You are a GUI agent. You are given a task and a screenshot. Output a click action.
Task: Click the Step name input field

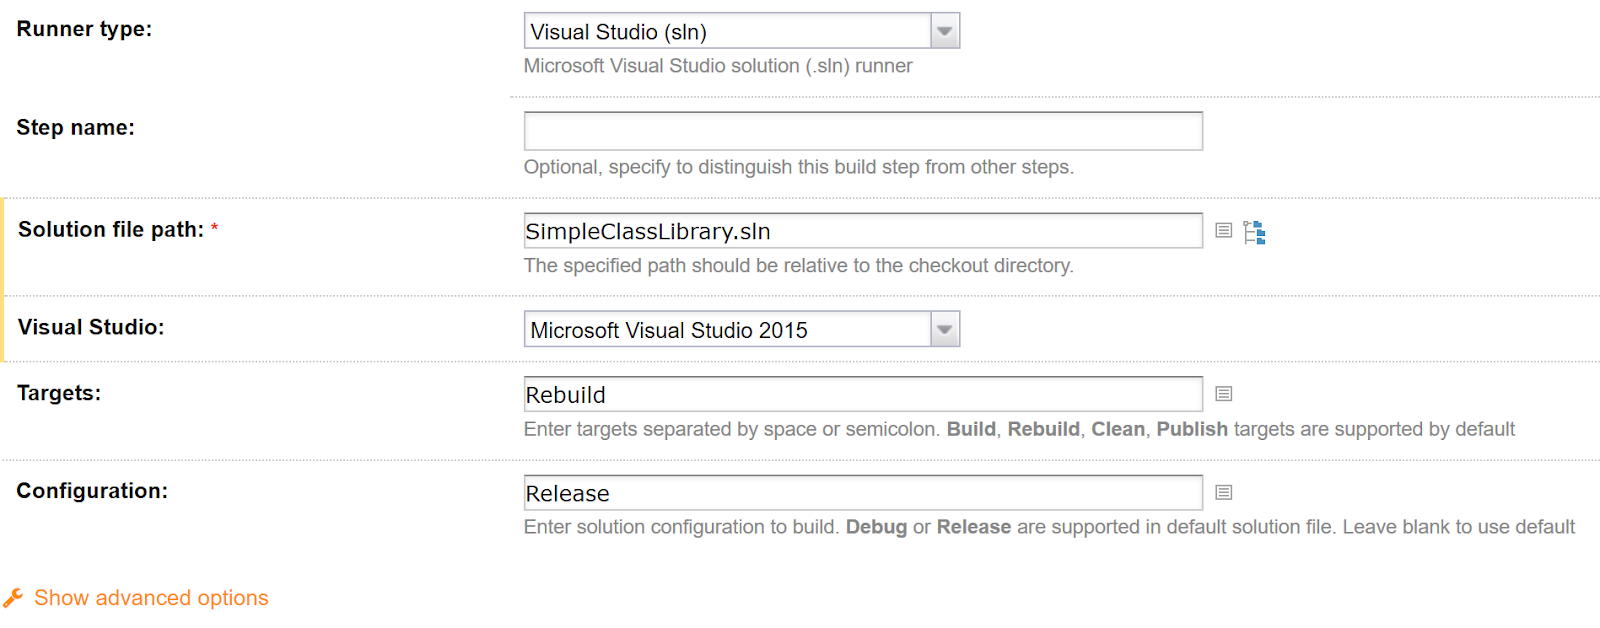[863, 131]
